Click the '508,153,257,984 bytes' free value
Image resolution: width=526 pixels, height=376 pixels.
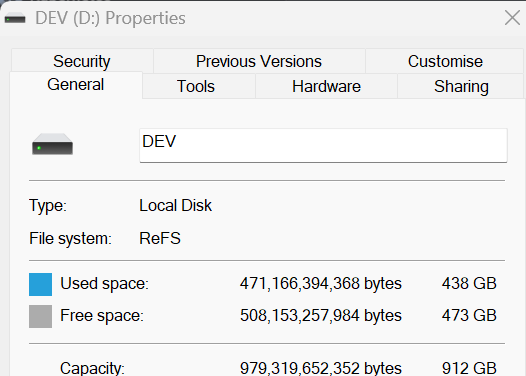tap(321, 316)
